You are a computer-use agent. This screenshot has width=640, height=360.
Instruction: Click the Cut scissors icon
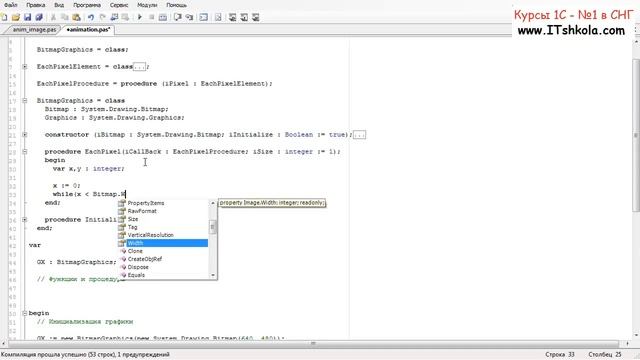tap(53, 17)
